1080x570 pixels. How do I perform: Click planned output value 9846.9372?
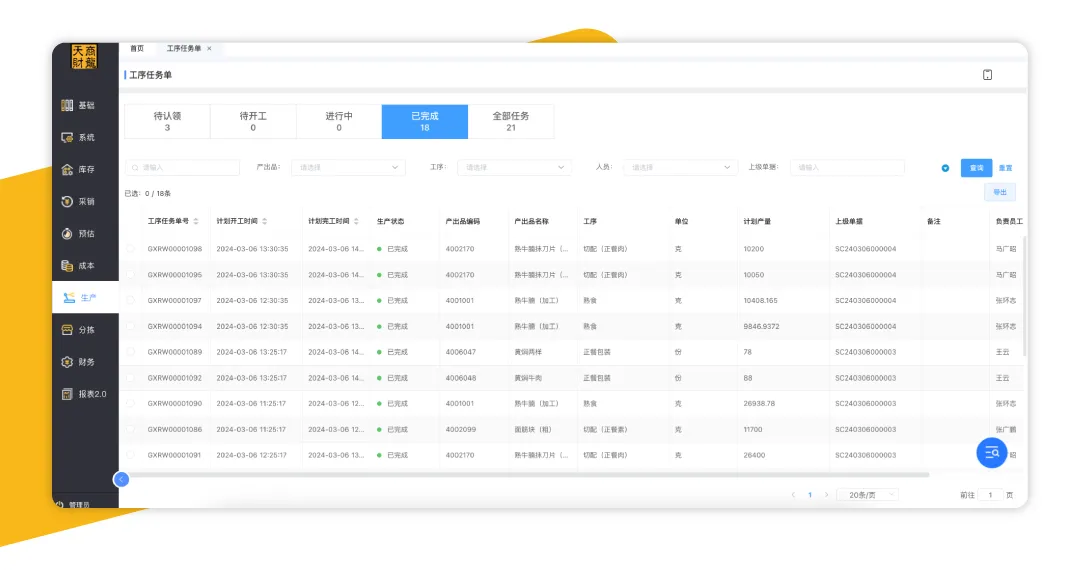pyautogui.click(x=761, y=326)
